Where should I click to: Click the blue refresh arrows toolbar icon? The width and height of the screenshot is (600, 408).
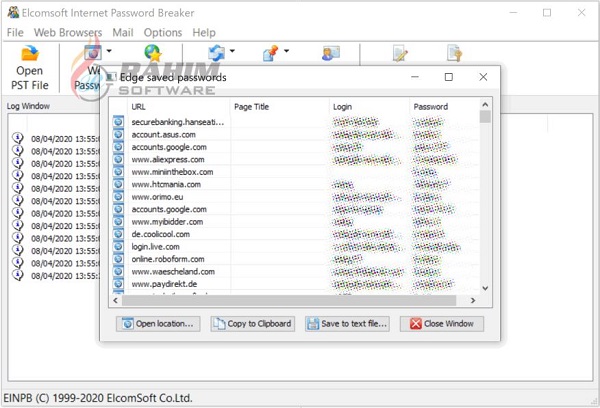point(216,53)
